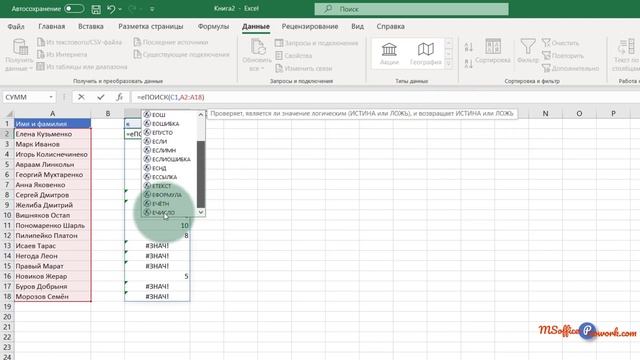Open the Undo history dropdown arrow
The width and height of the screenshot is (640, 360).
coord(120,9)
